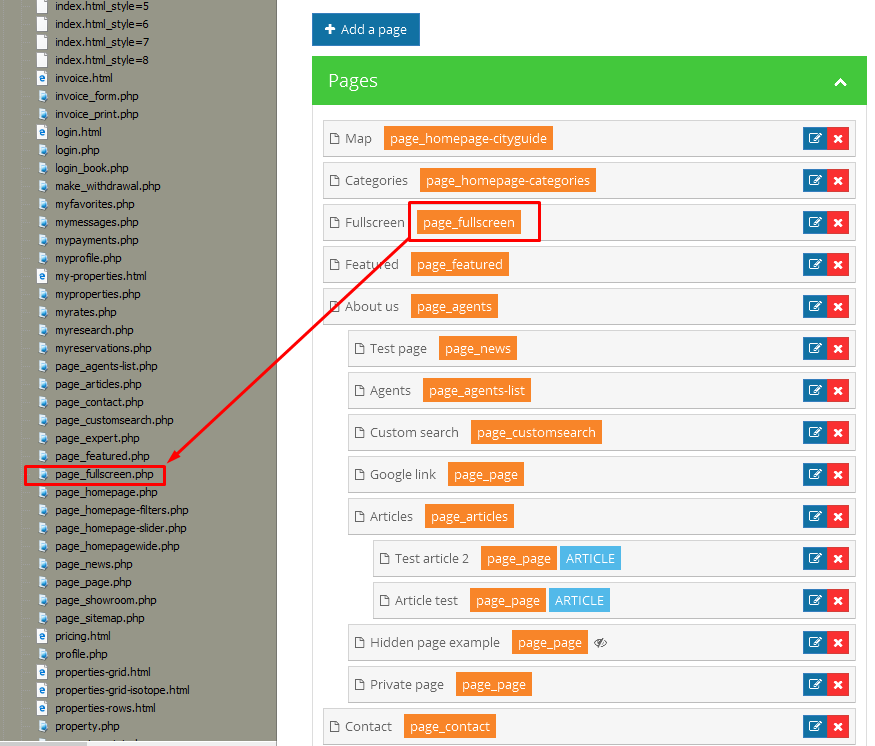
Task: Select the Articles page row label
Action: click(x=391, y=517)
